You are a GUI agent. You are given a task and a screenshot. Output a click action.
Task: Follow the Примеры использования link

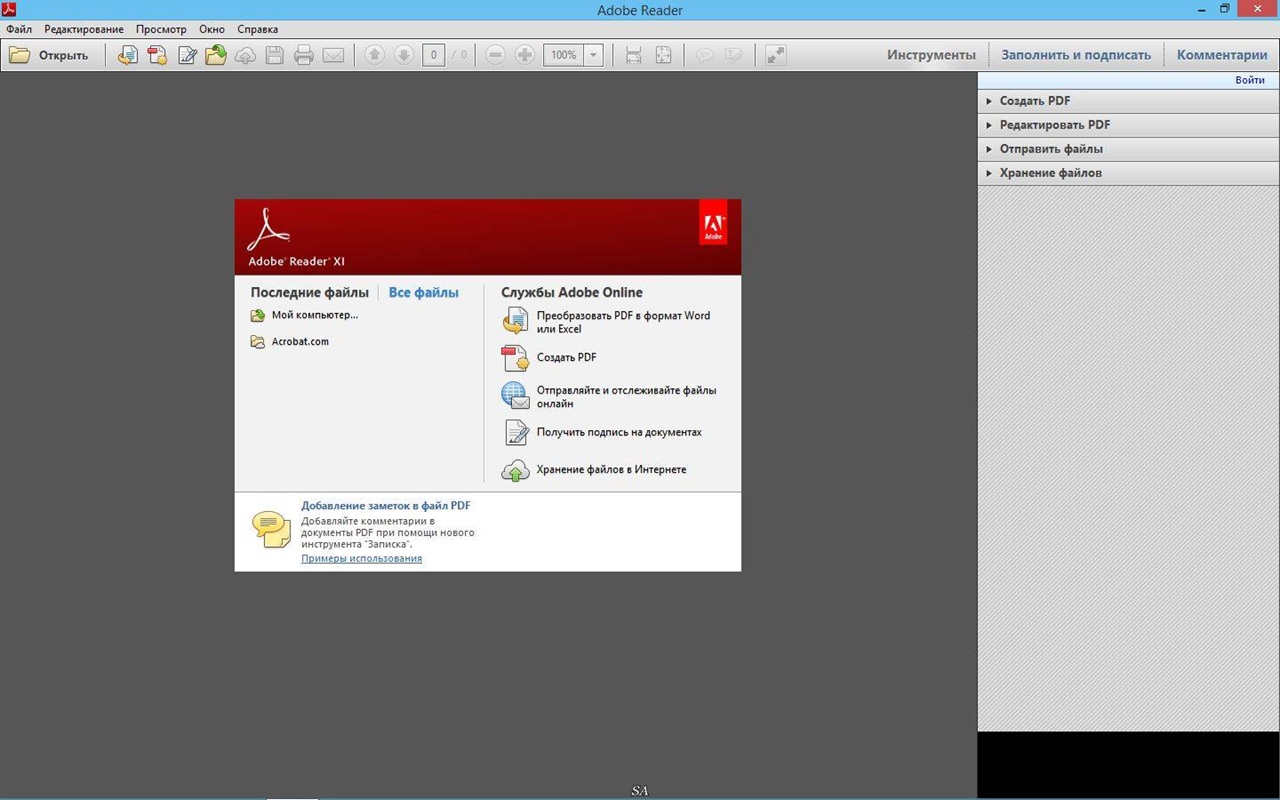point(361,559)
